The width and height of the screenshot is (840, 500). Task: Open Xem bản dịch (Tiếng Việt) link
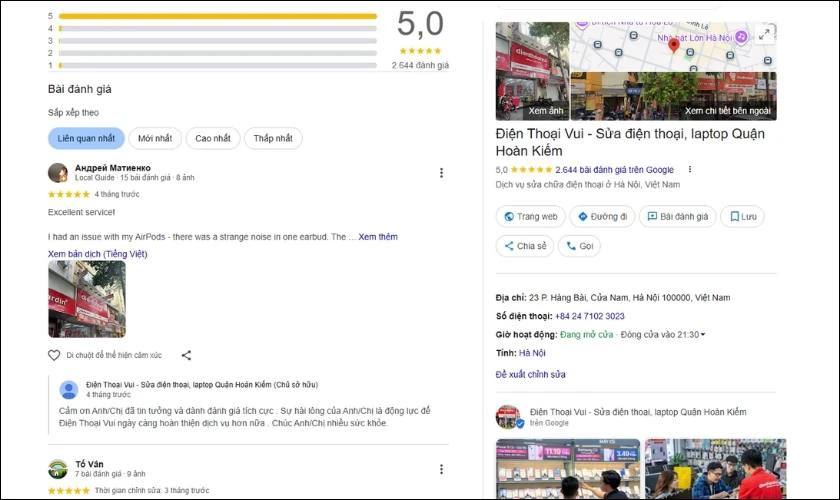point(98,254)
